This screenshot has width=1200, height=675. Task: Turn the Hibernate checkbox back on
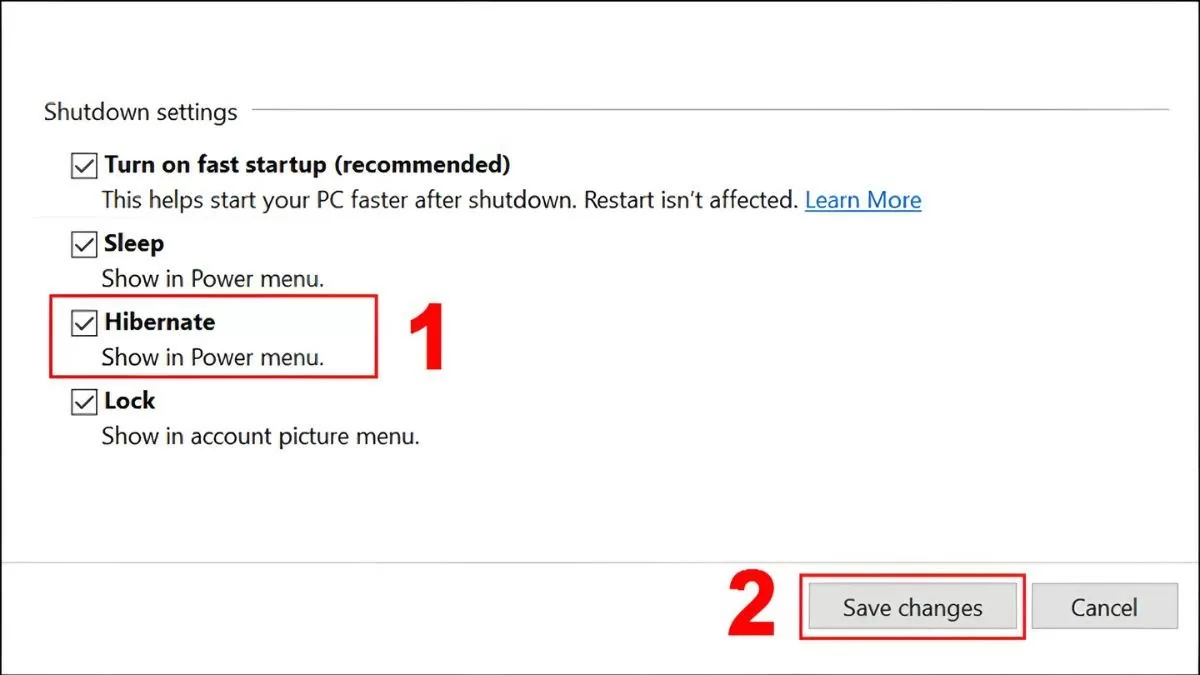pyautogui.click(x=82, y=322)
